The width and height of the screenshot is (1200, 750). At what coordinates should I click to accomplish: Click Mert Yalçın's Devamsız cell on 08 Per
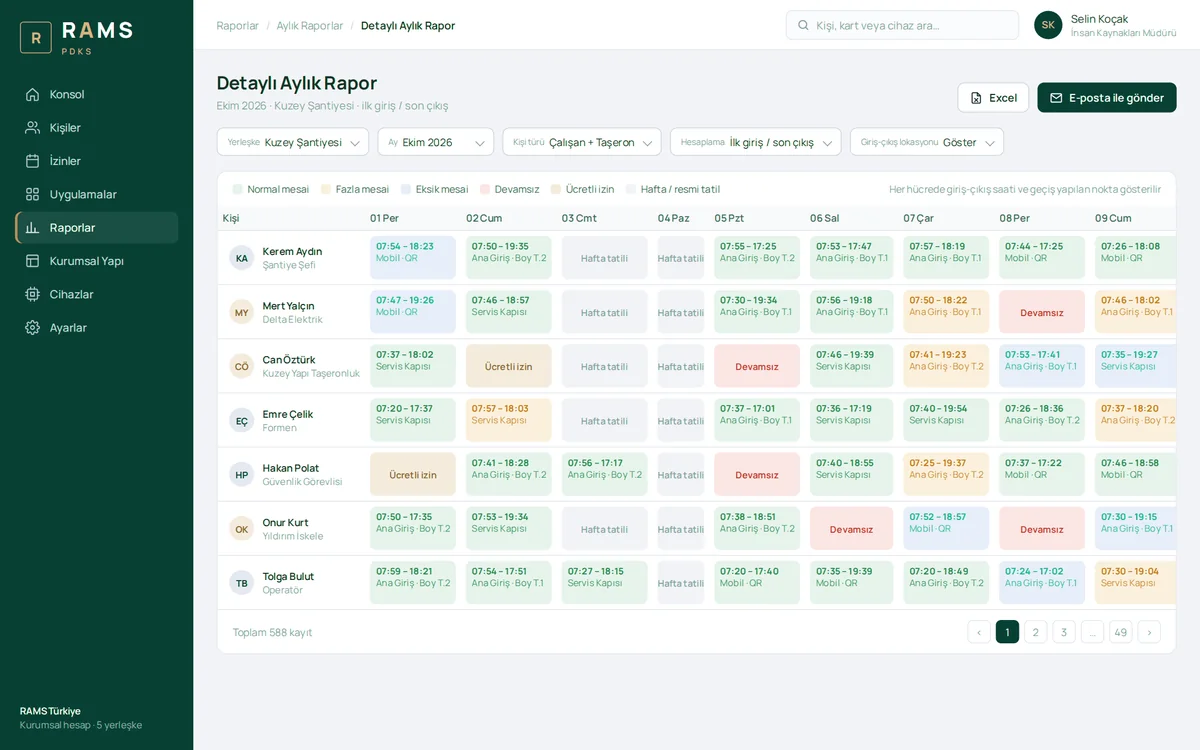pyautogui.click(x=1042, y=312)
